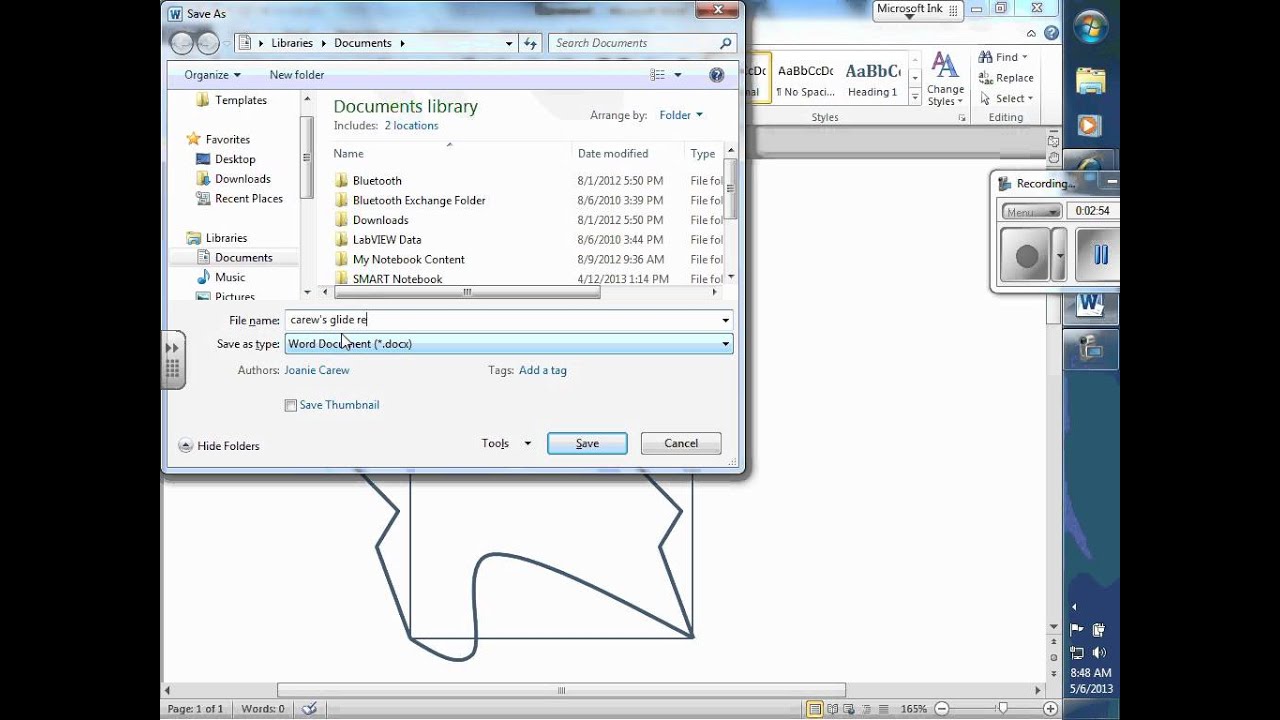1280x720 pixels.
Task: Open Windows Media Player from taskbar
Action: [1091, 126]
